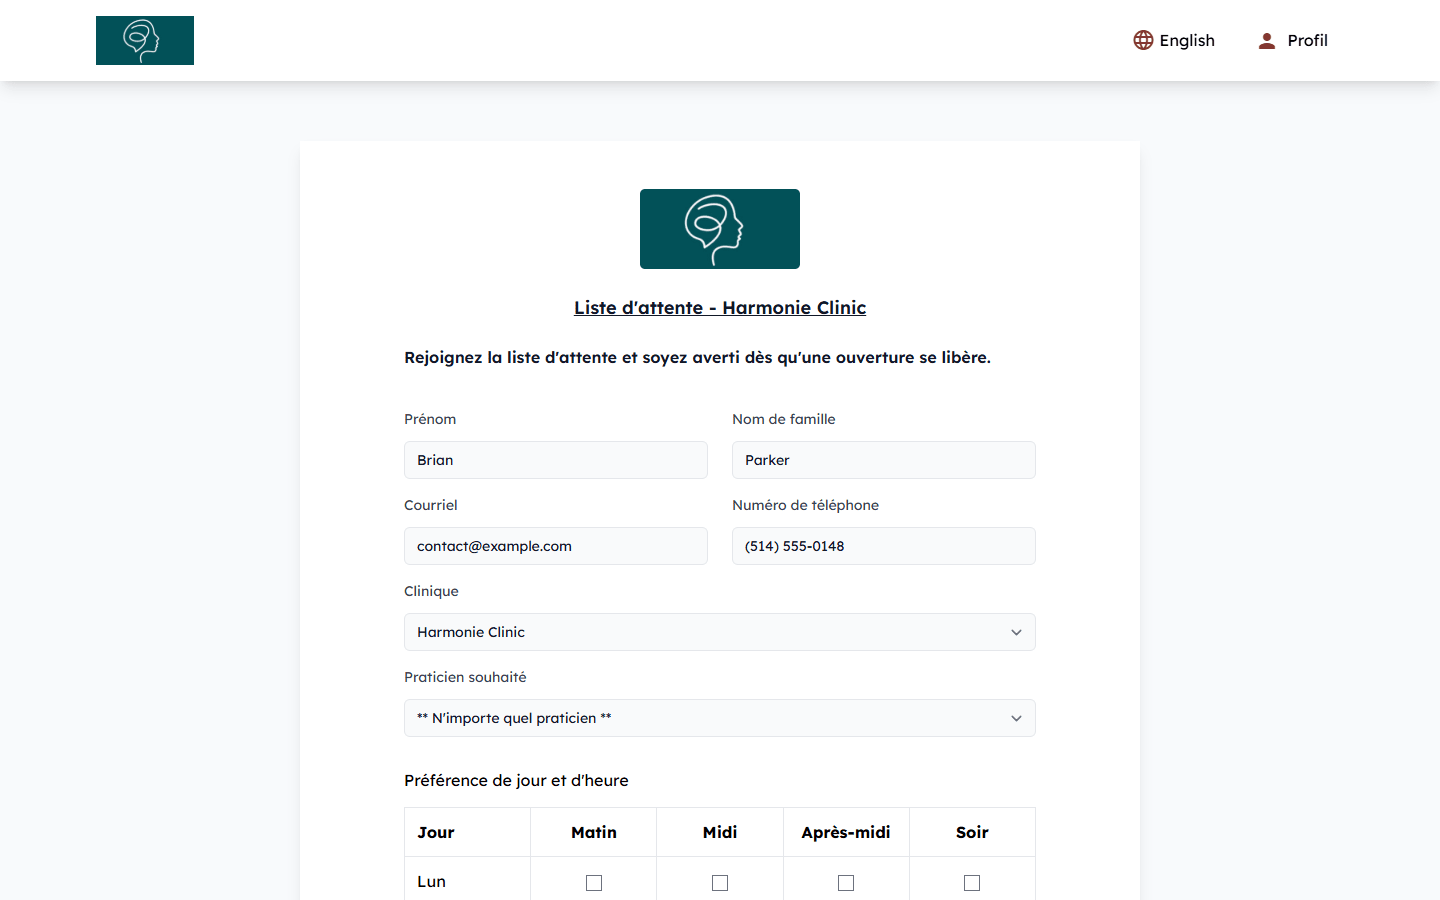Open the Praticien souhaité dropdown
Screen dimensions: 1440x900
tap(720, 718)
